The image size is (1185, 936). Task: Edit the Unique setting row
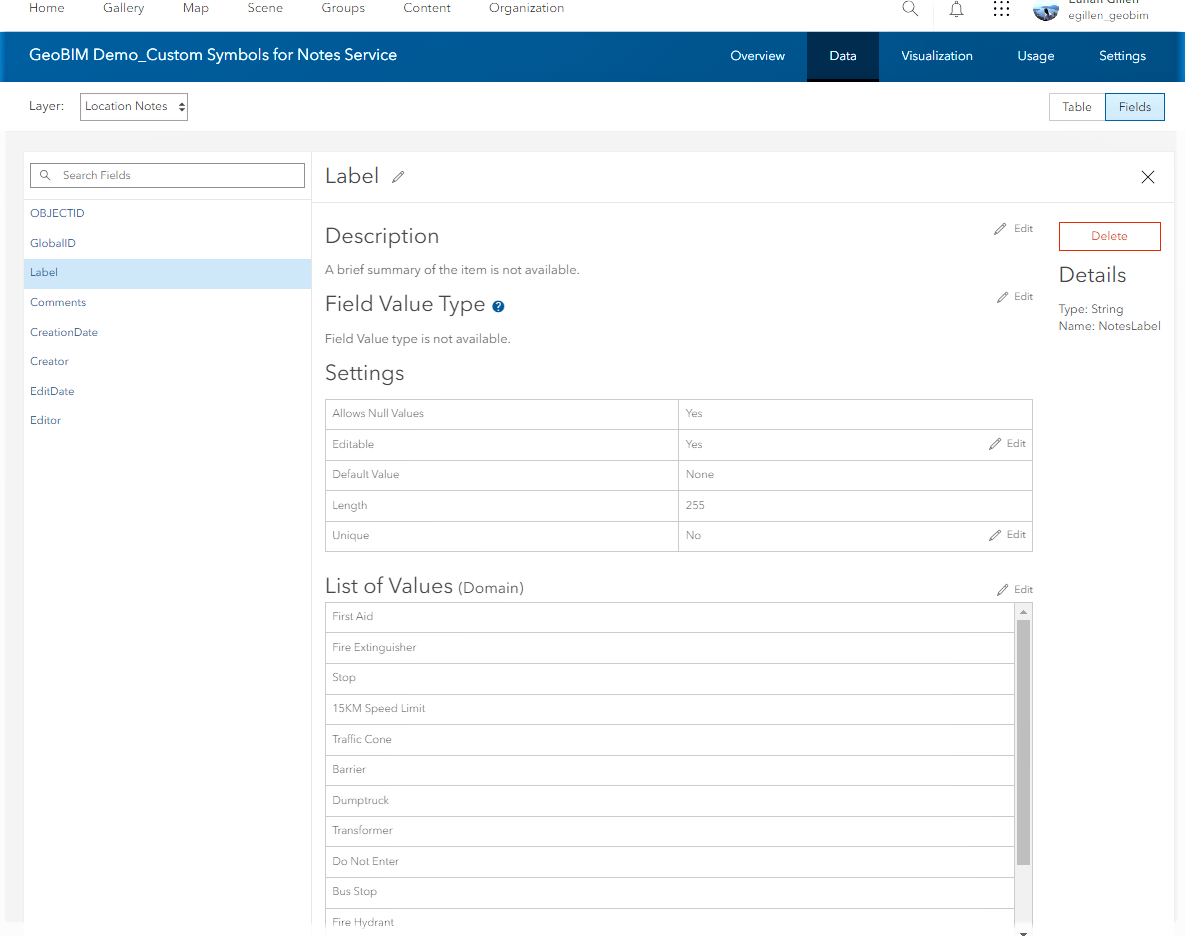pos(1007,535)
